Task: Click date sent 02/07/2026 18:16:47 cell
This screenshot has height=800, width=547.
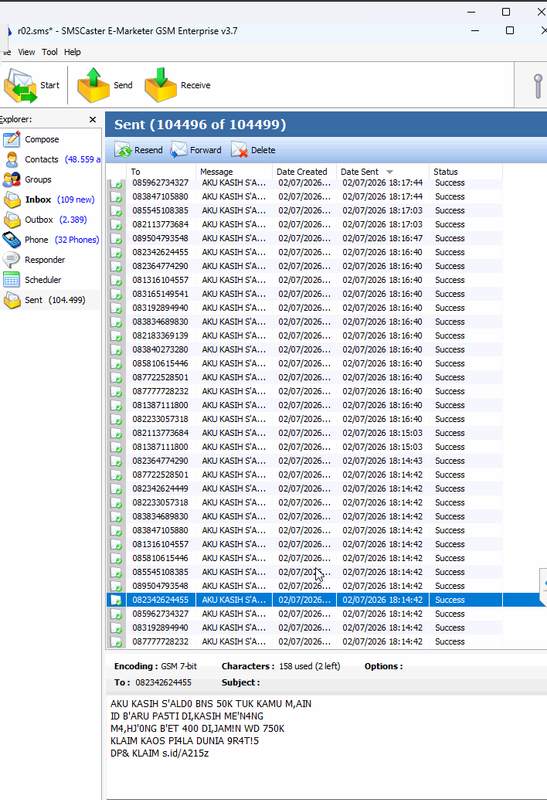Action: 382,238
